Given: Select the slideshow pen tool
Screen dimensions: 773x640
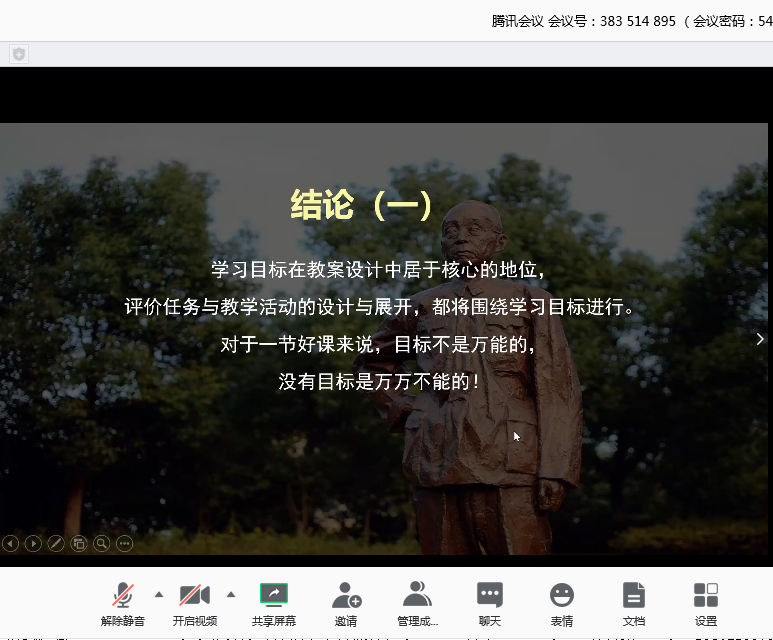Looking at the screenshot, I should pos(56,543).
